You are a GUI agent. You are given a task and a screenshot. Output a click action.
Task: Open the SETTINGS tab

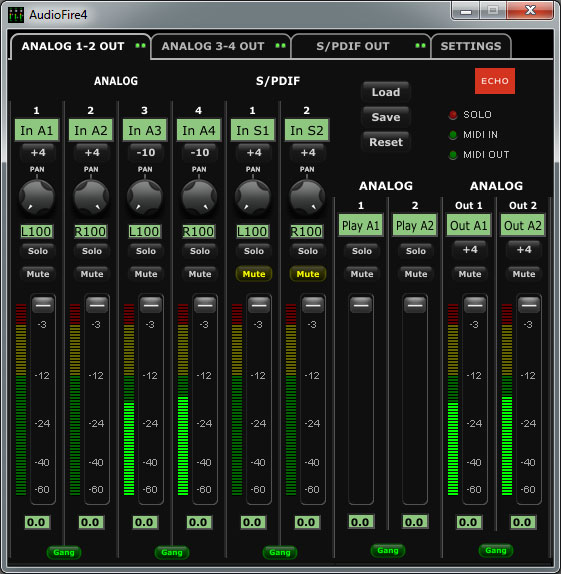471,46
